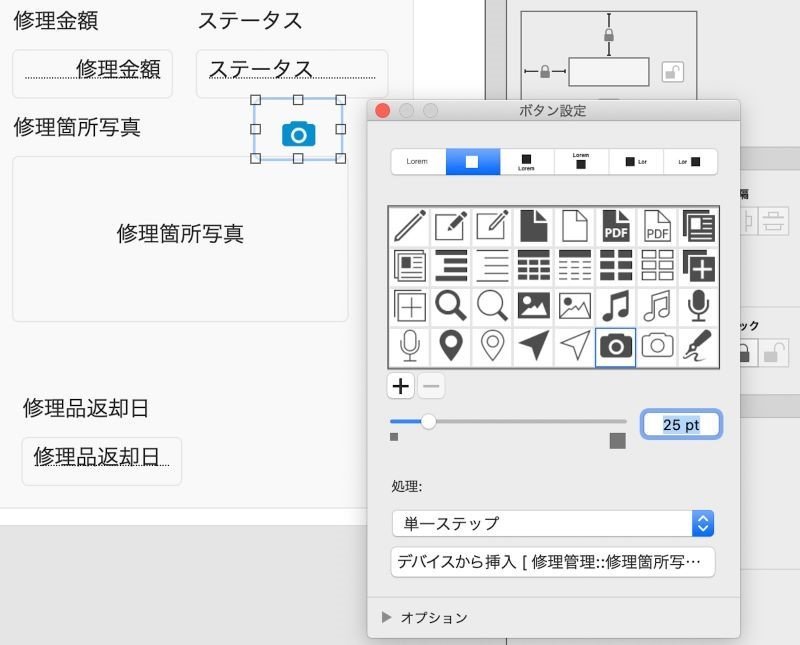Click the 修理金額 label text
The image size is (800, 645).
(56, 21)
